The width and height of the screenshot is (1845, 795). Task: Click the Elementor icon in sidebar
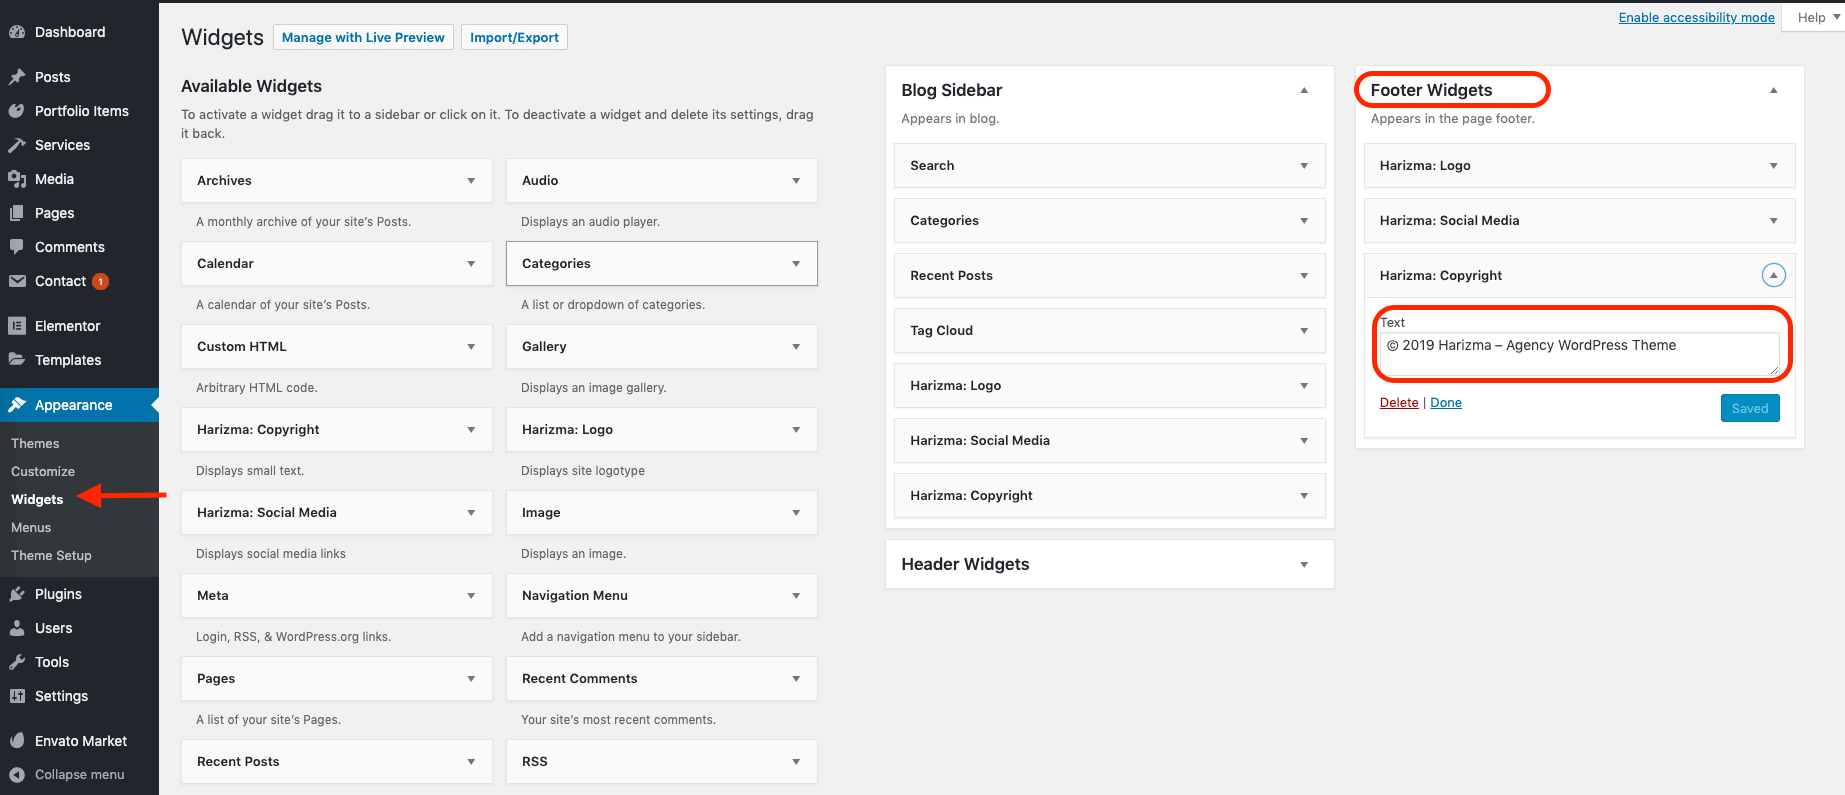tap(17, 326)
